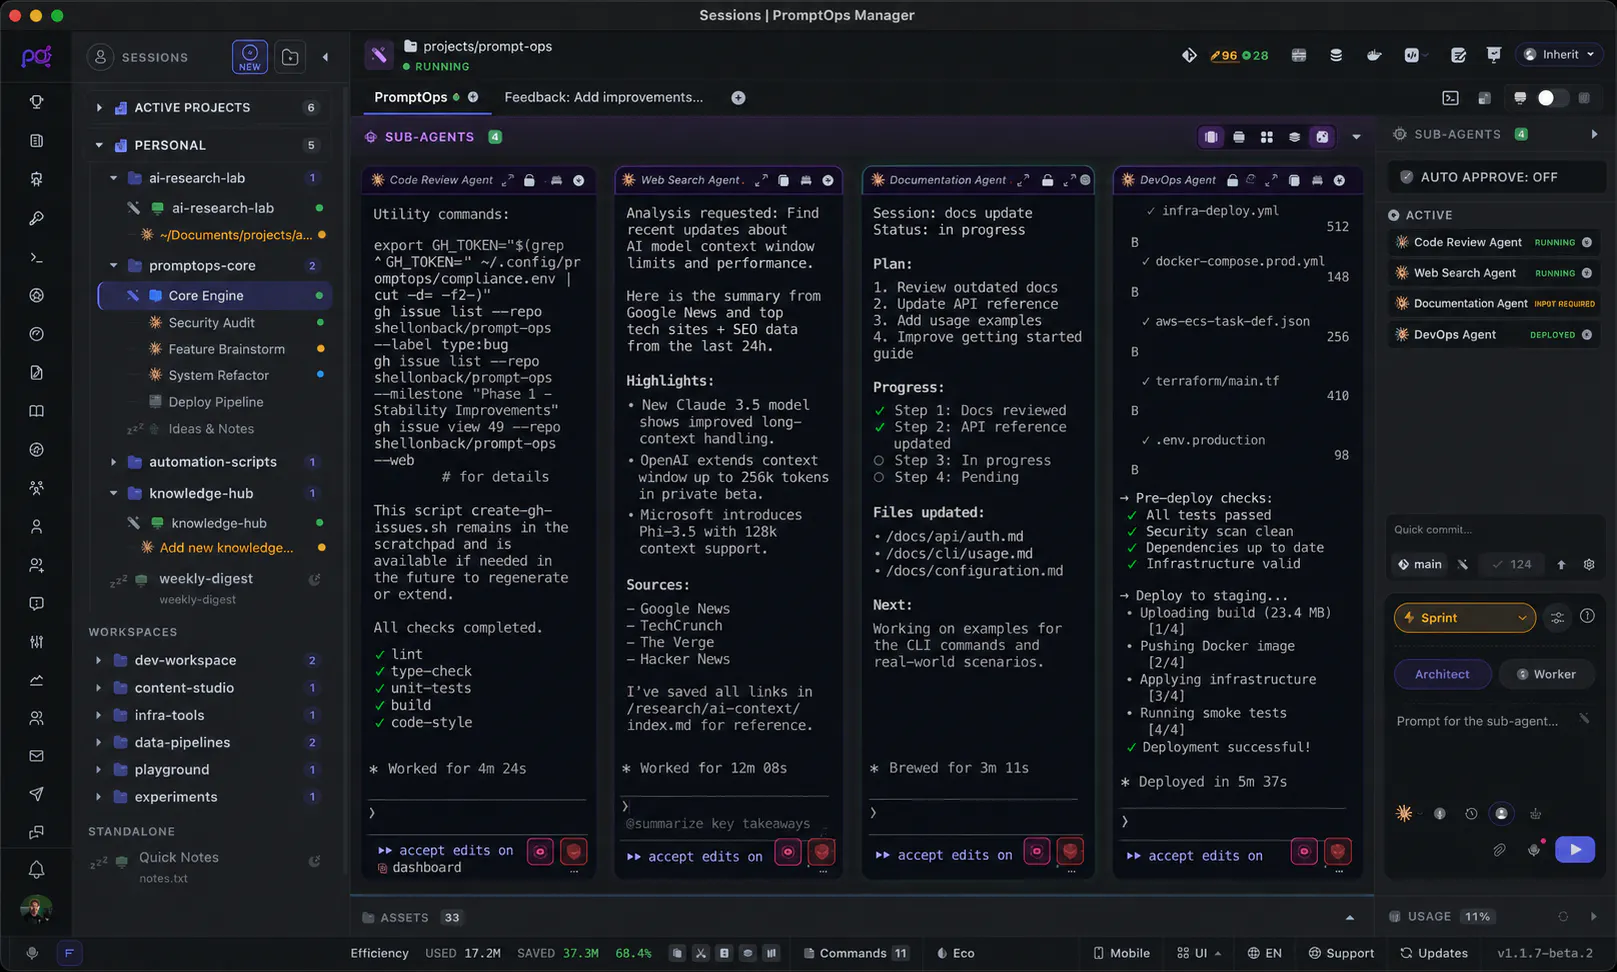Screen dimensions: 1617x972
Task: Expand the Code Review Agent panel
Action: coord(507,180)
